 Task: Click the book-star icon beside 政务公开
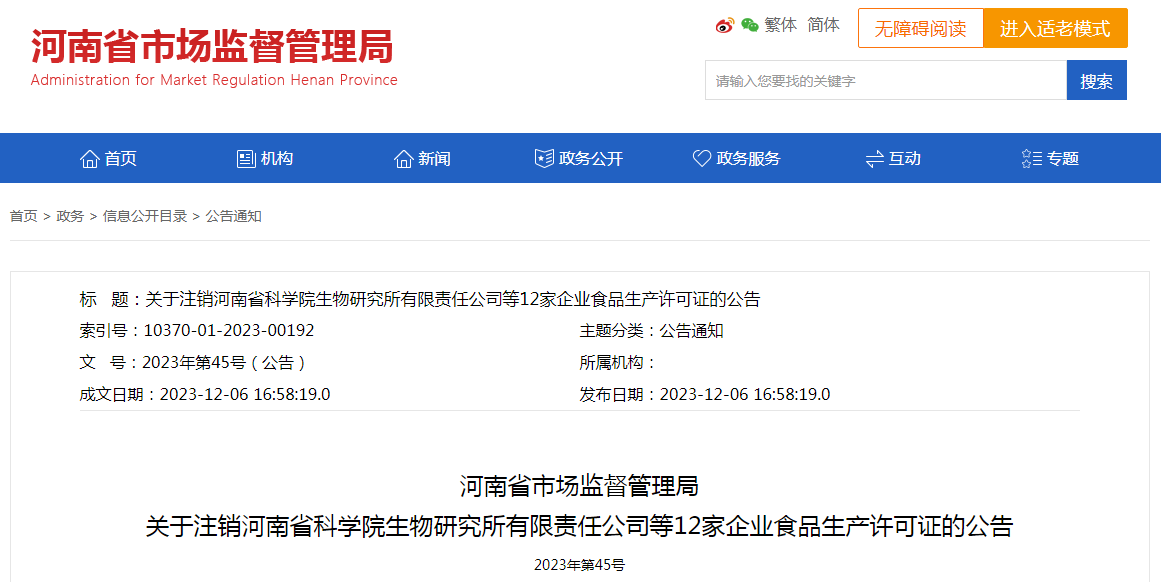pos(544,158)
